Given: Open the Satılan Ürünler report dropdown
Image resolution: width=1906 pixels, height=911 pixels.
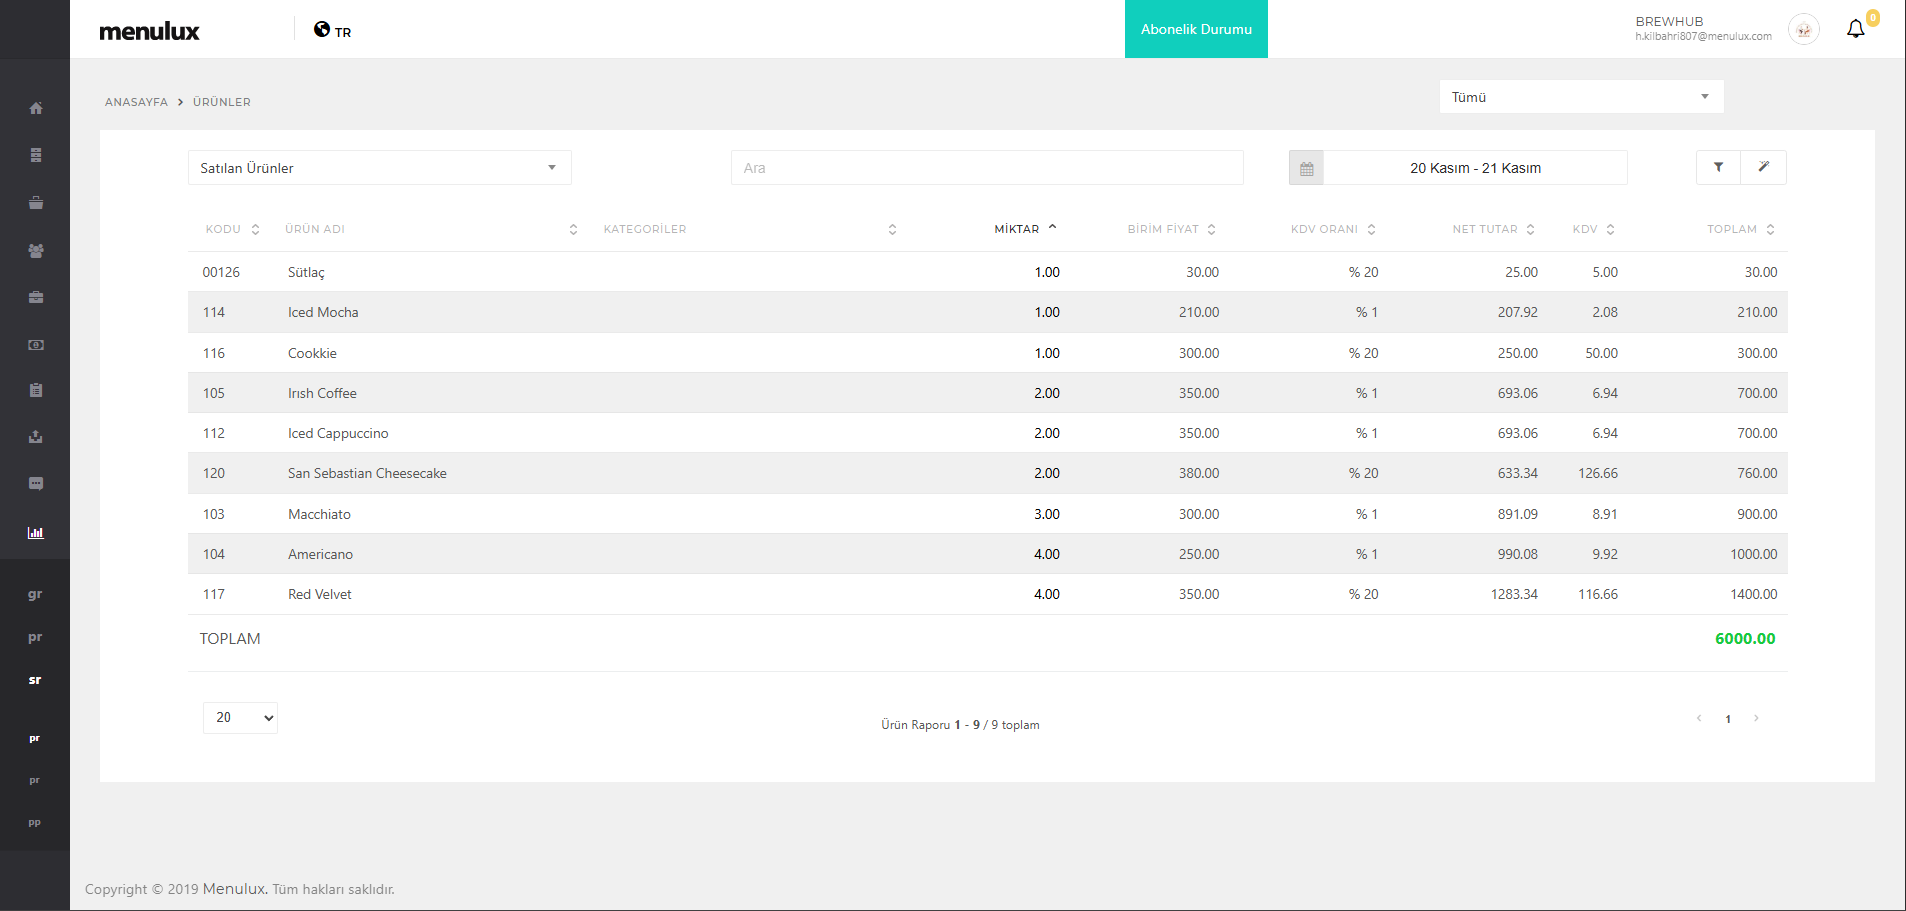Looking at the screenshot, I should 379,168.
